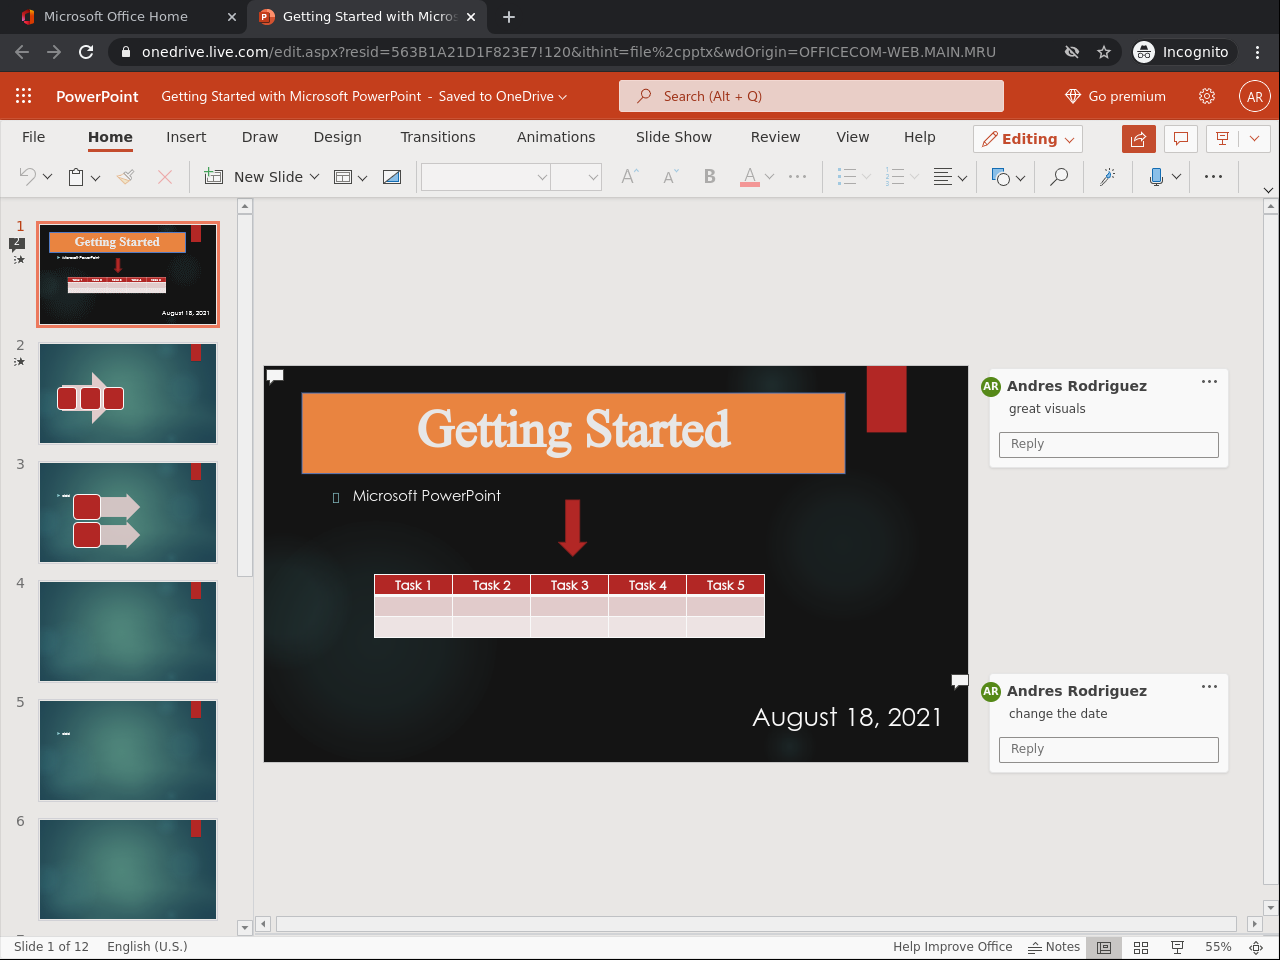This screenshot has height=960, width=1280.
Task: Apply the red font color
Action: 750,177
